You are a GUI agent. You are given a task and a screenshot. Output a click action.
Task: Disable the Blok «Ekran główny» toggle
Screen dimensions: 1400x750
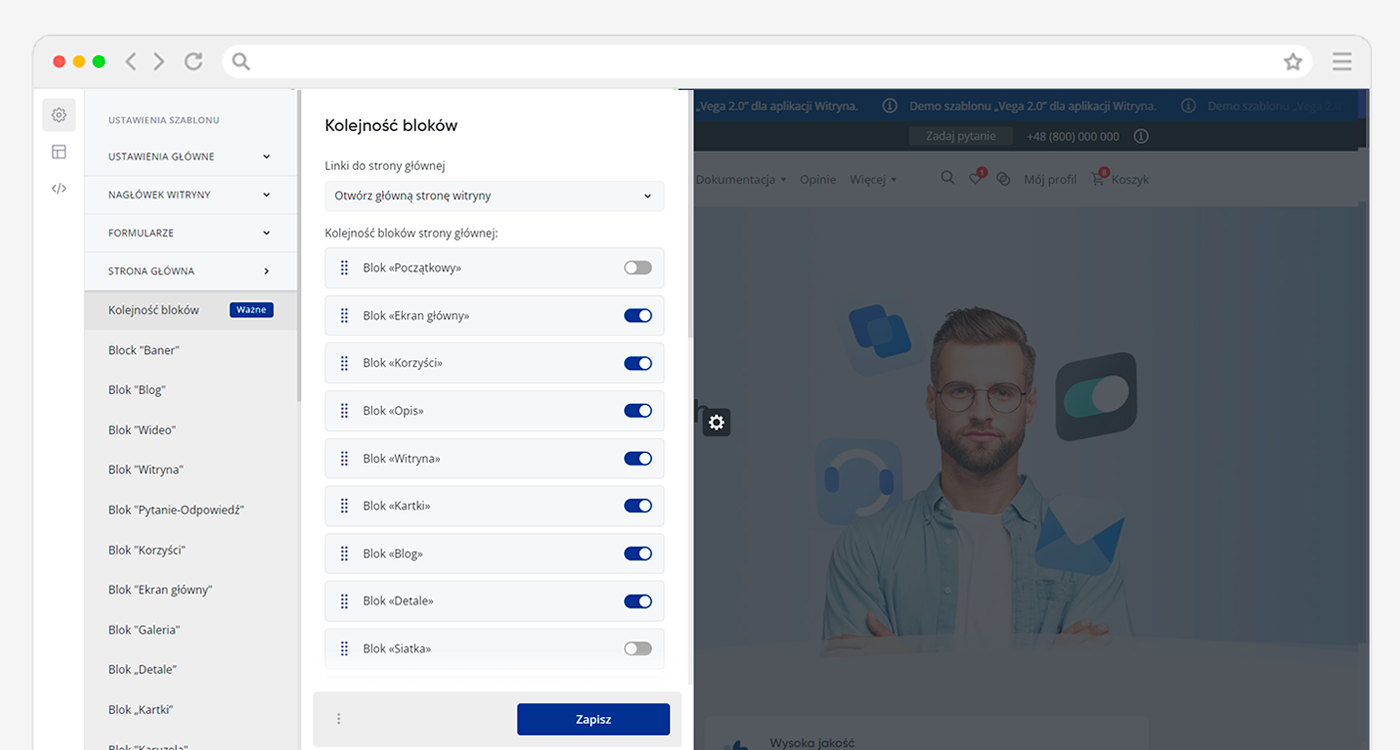click(x=638, y=315)
